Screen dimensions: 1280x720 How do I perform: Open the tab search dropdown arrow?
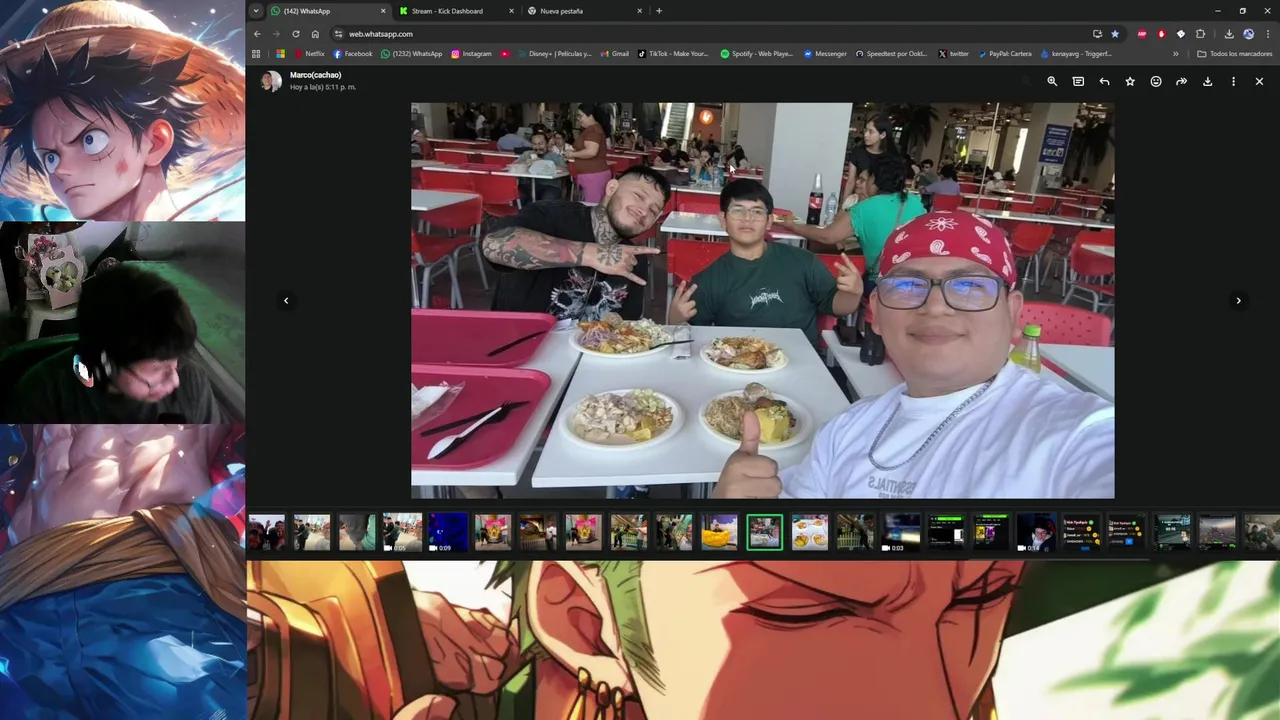[x=256, y=11]
